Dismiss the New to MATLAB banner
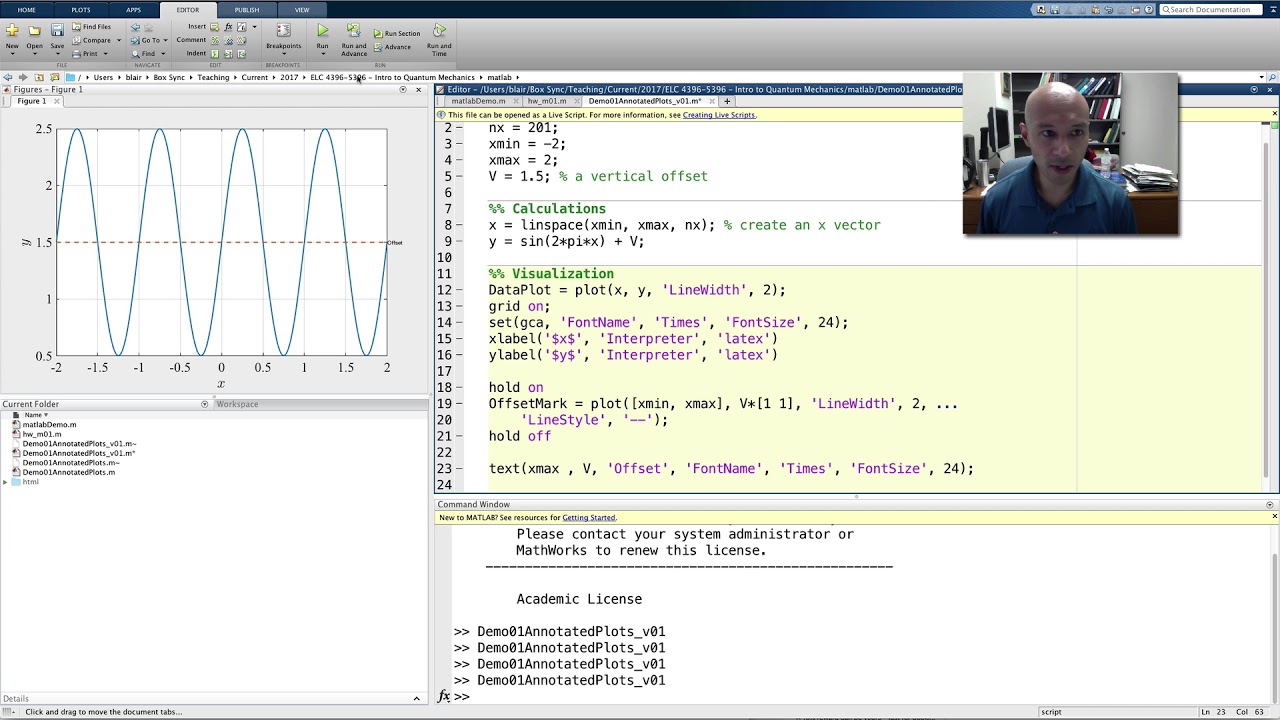The width and height of the screenshot is (1280, 720). click(x=1274, y=517)
